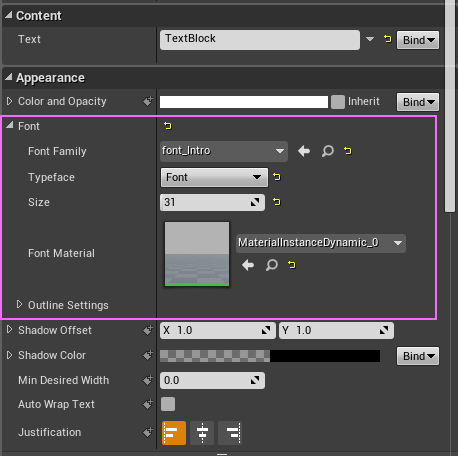The height and width of the screenshot is (456, 458).
Task: Select left text justification
Action: click(x=174, y=433)
